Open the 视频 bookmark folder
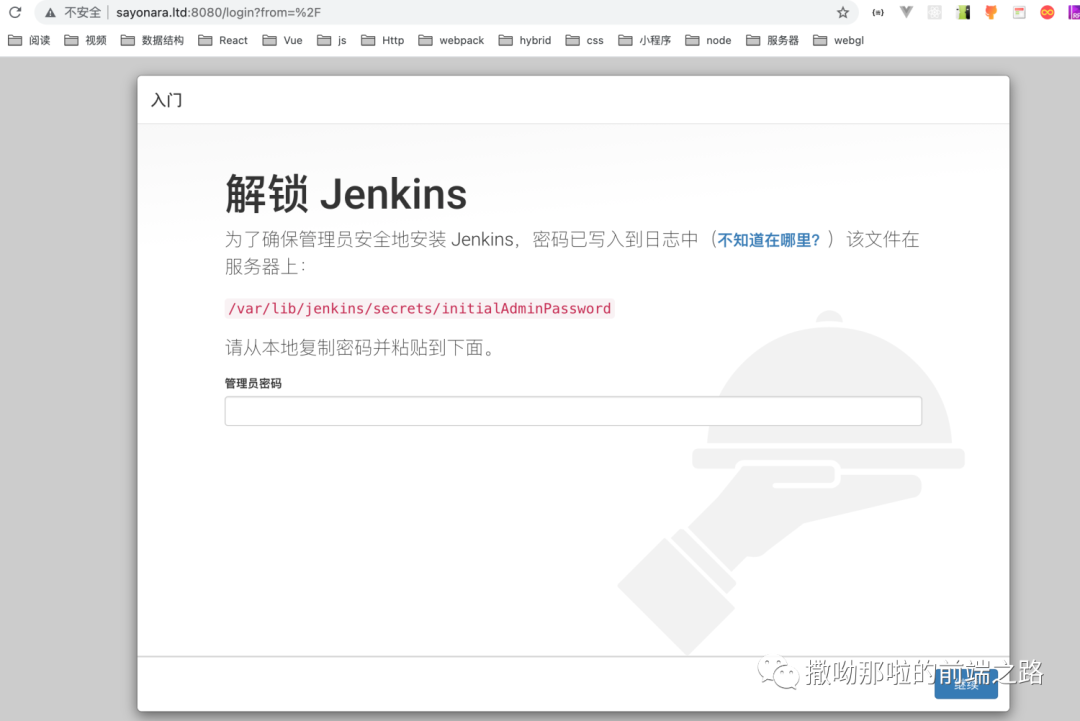1080x721 pixels. tap(85, 41)
